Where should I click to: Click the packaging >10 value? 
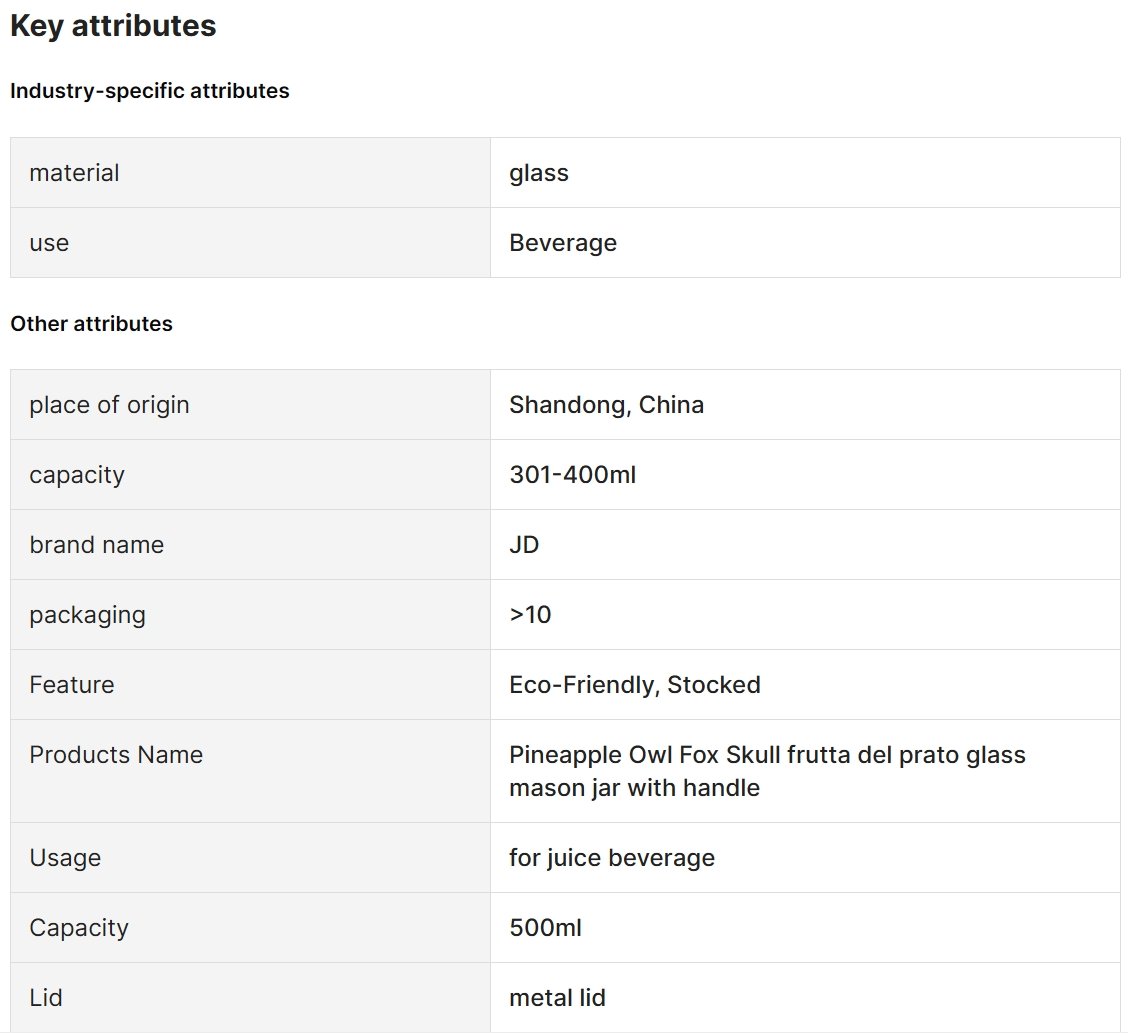(x=530, y=614)
